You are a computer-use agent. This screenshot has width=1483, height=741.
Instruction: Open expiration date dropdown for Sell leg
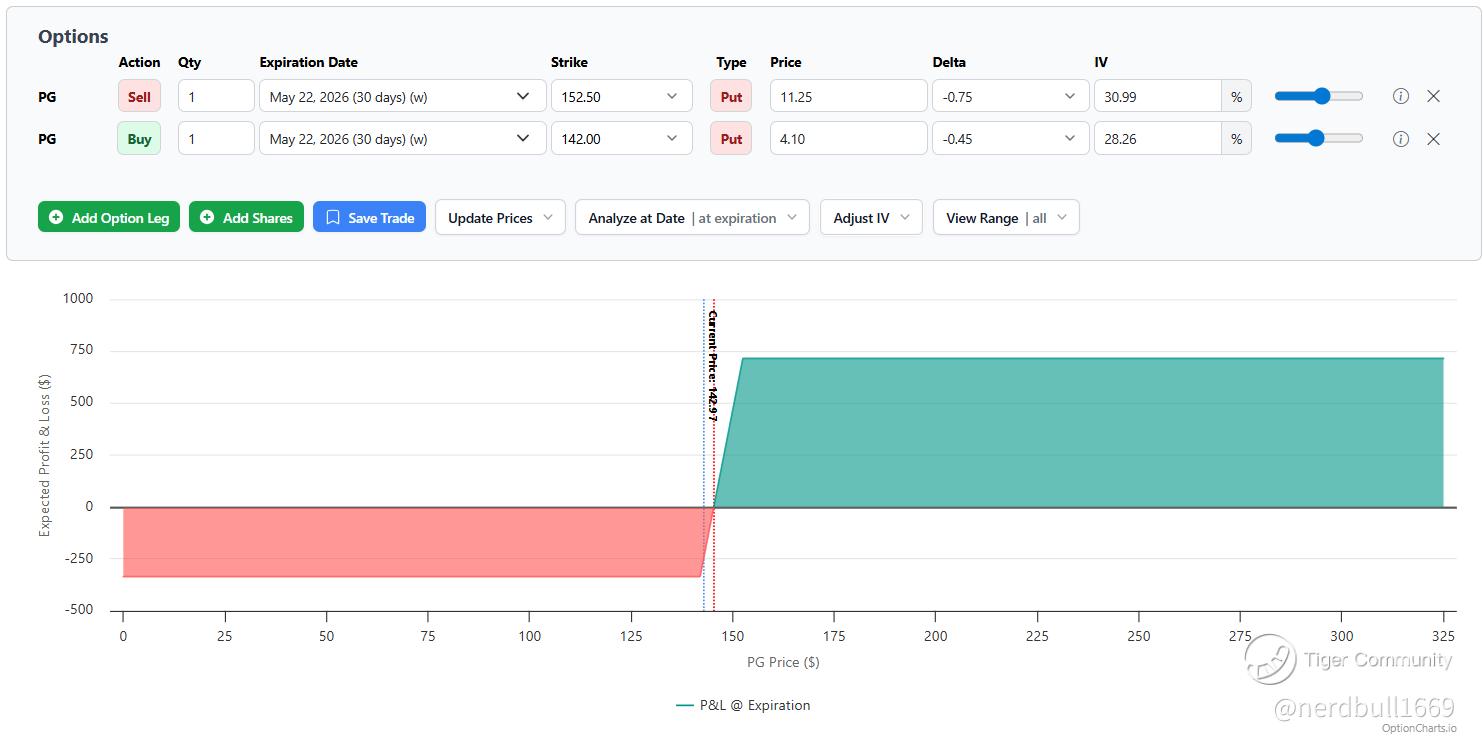pos(403,97)
